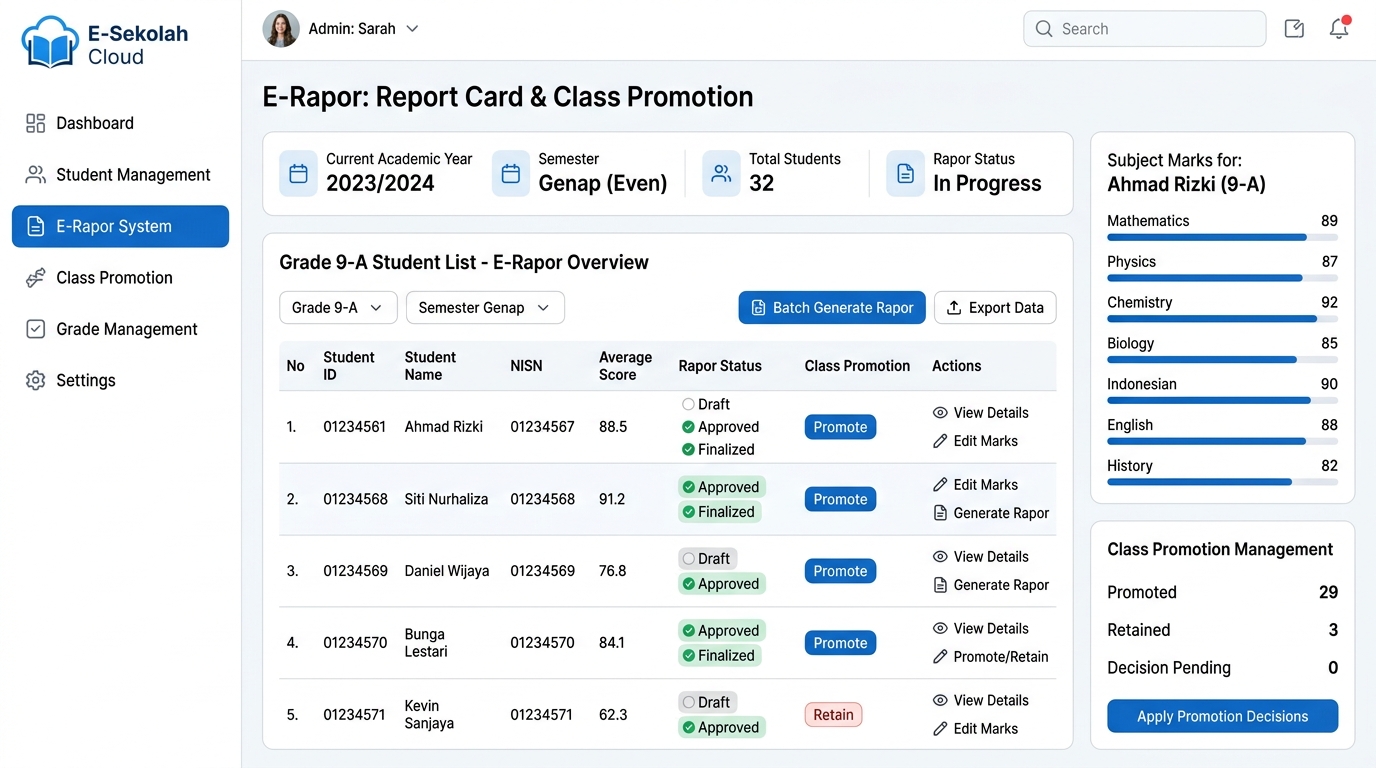Click the E-Sekolah Cloud logo icon
This screenshot has height=768, width=1376.
tap(50, 42)
